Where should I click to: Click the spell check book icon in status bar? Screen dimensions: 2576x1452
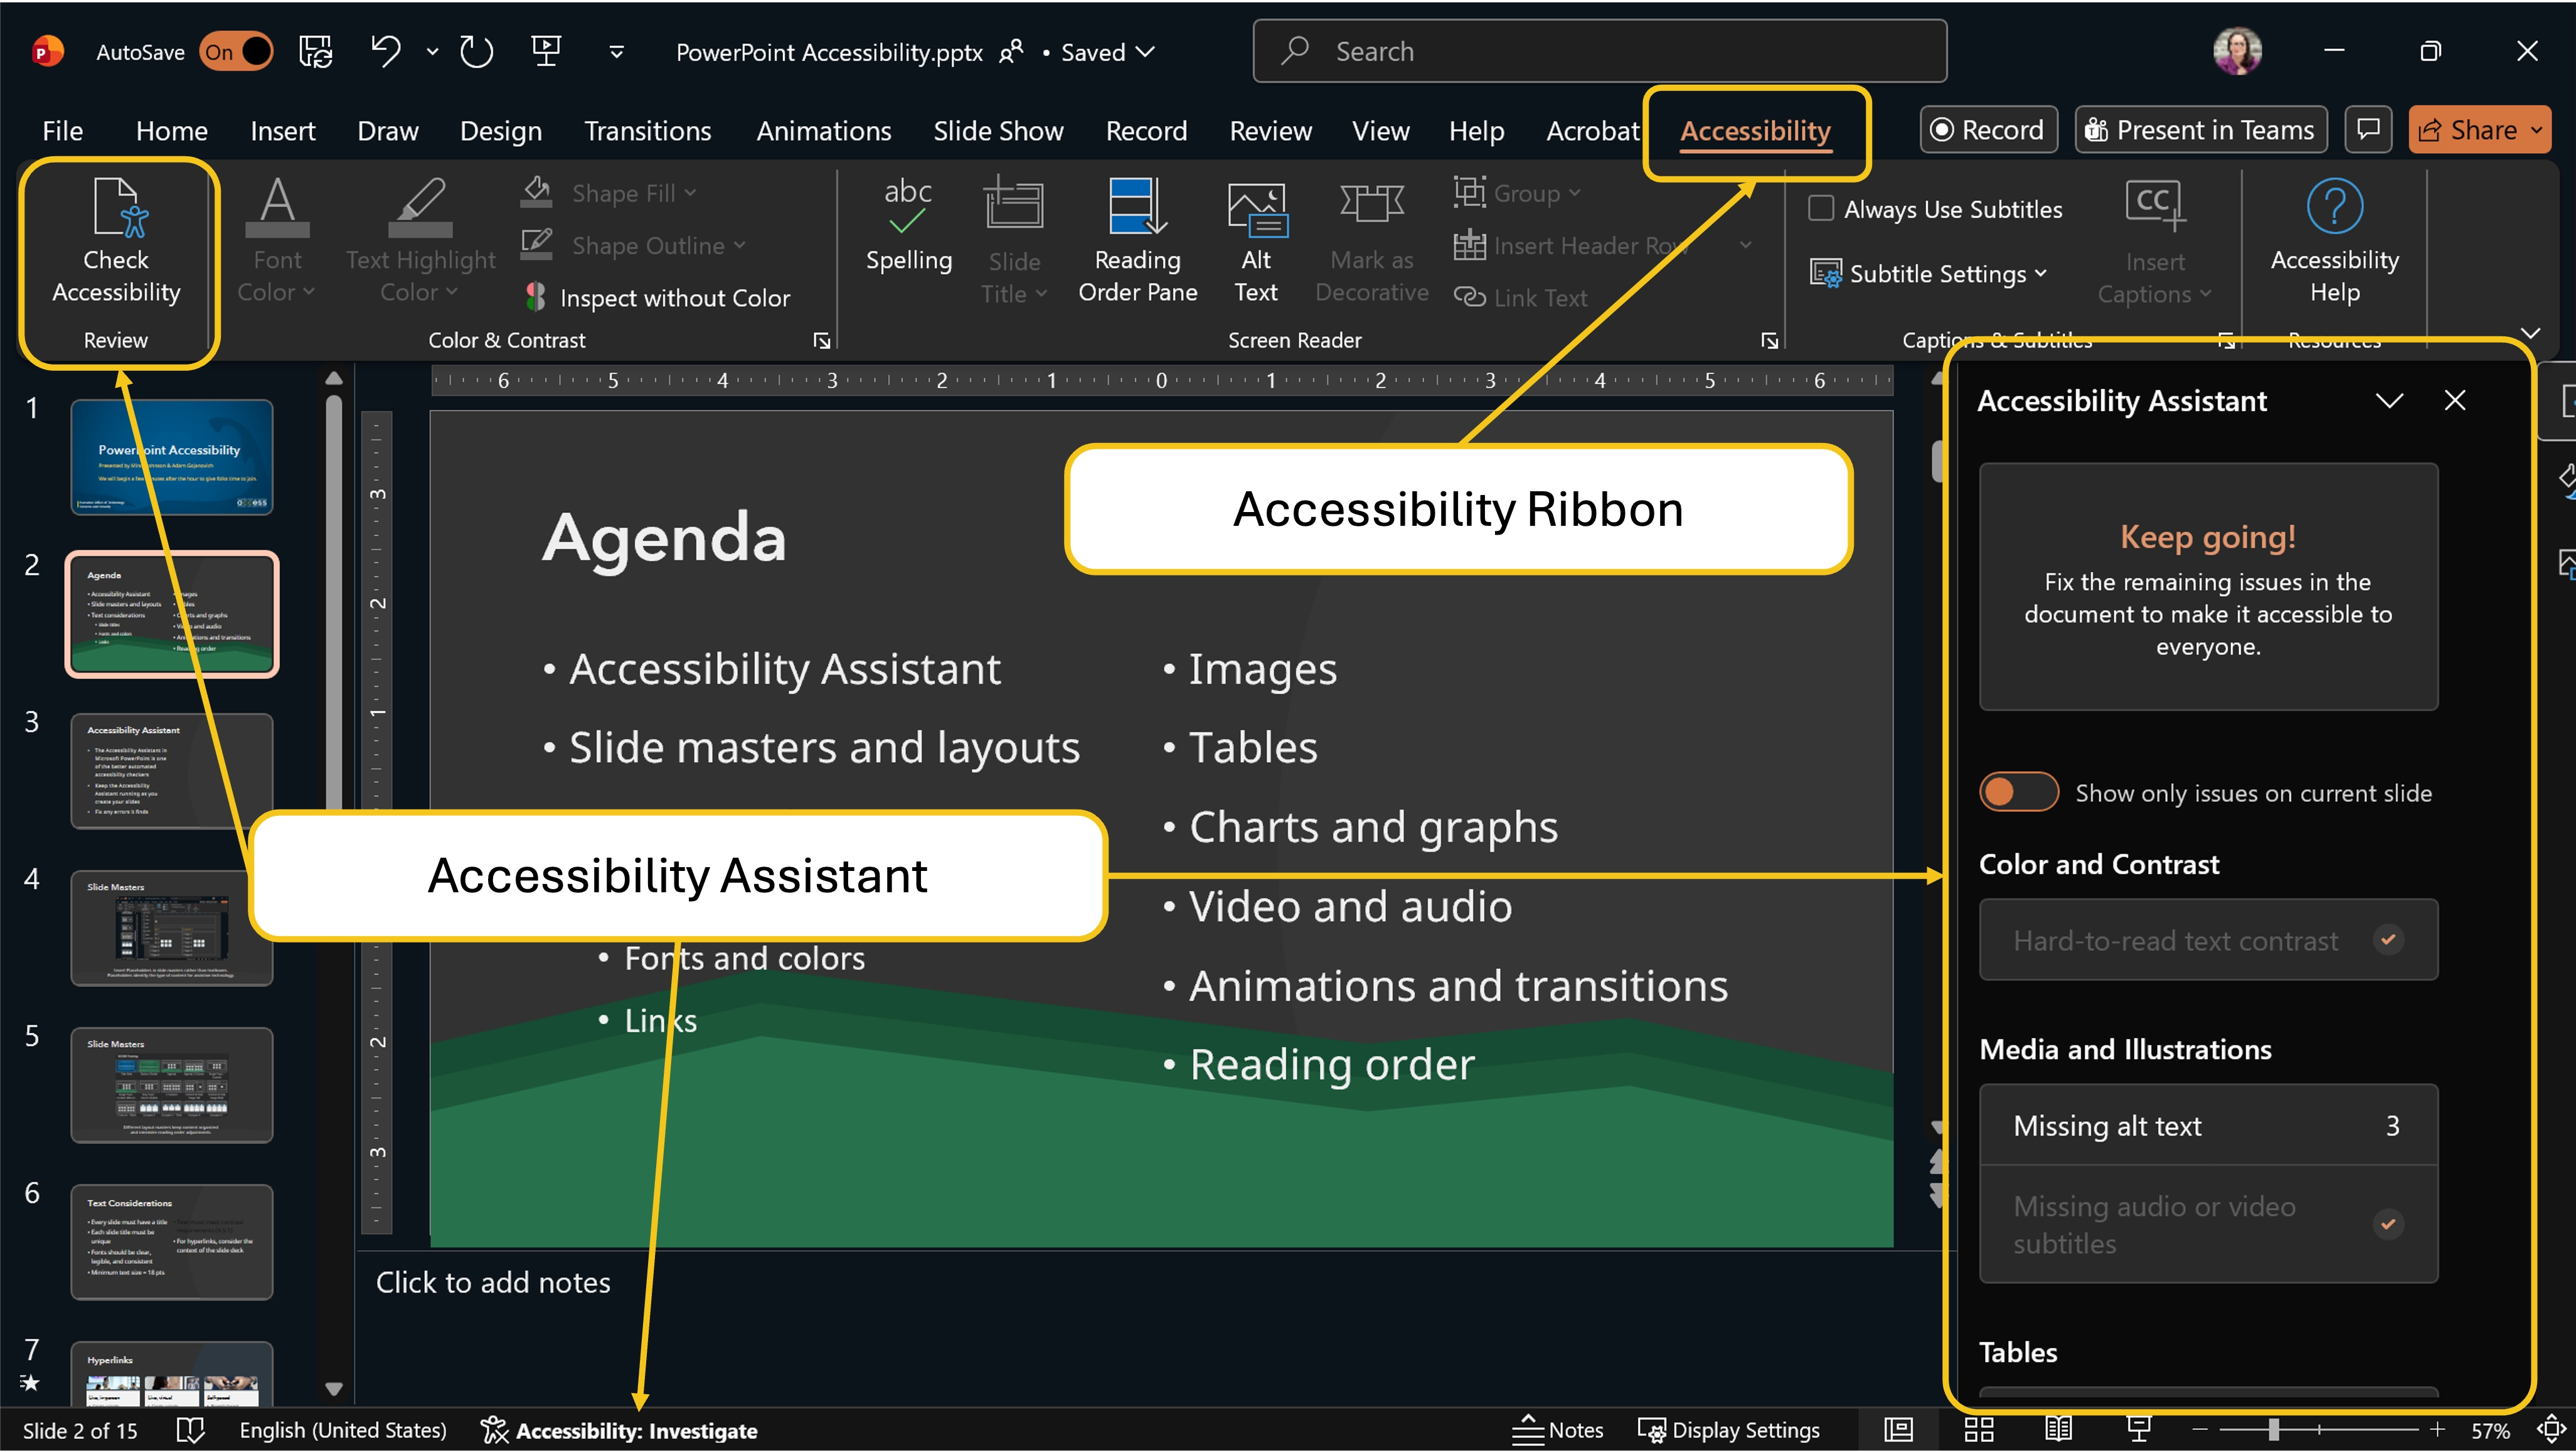[x=190, y=1430]
